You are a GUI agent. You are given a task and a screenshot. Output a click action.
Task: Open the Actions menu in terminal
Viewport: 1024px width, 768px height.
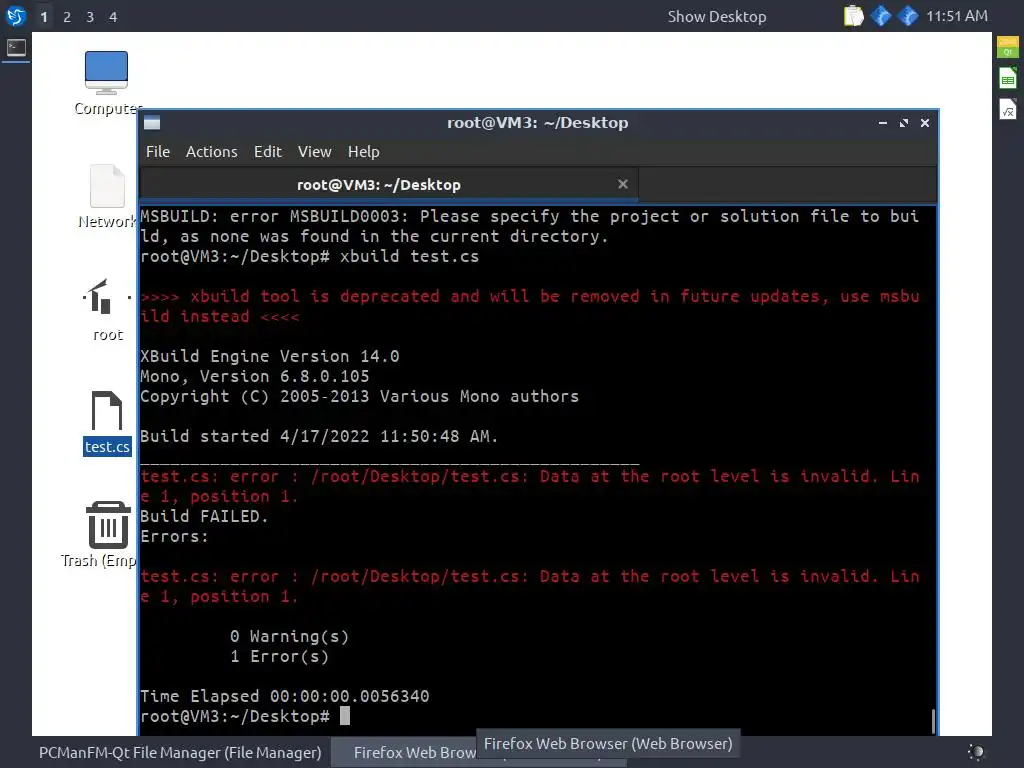pyautogui.click(x=212, y=152)
